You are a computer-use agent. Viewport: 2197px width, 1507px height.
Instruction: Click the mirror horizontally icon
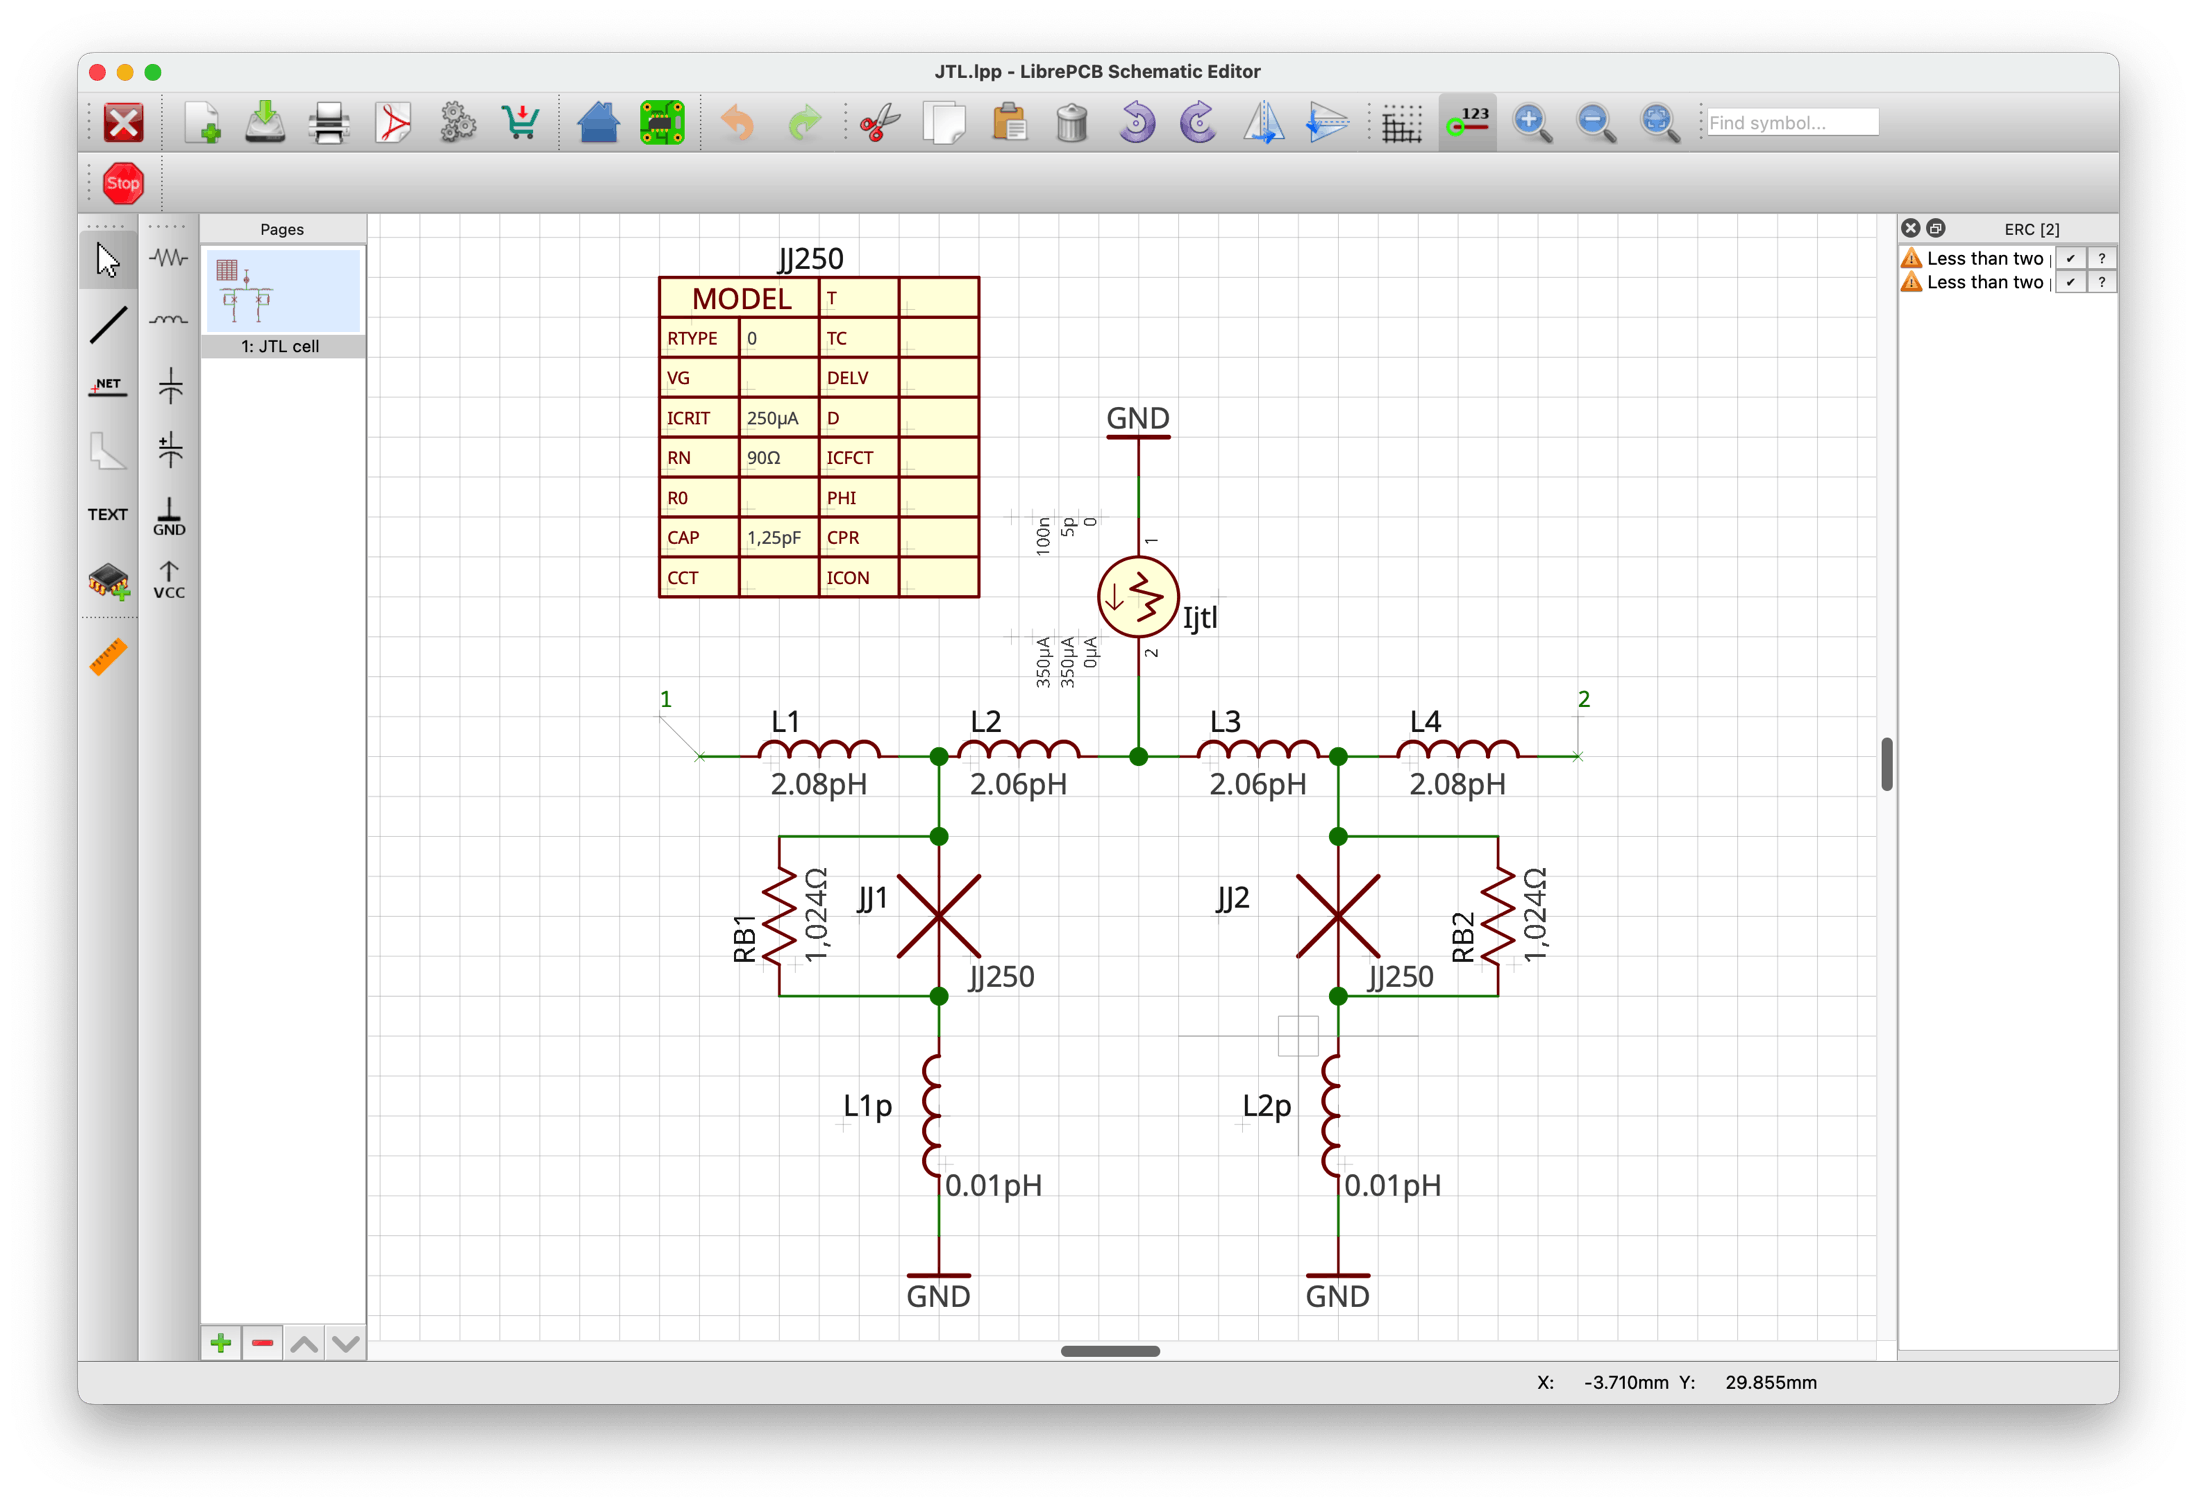tap(1263, 123)
